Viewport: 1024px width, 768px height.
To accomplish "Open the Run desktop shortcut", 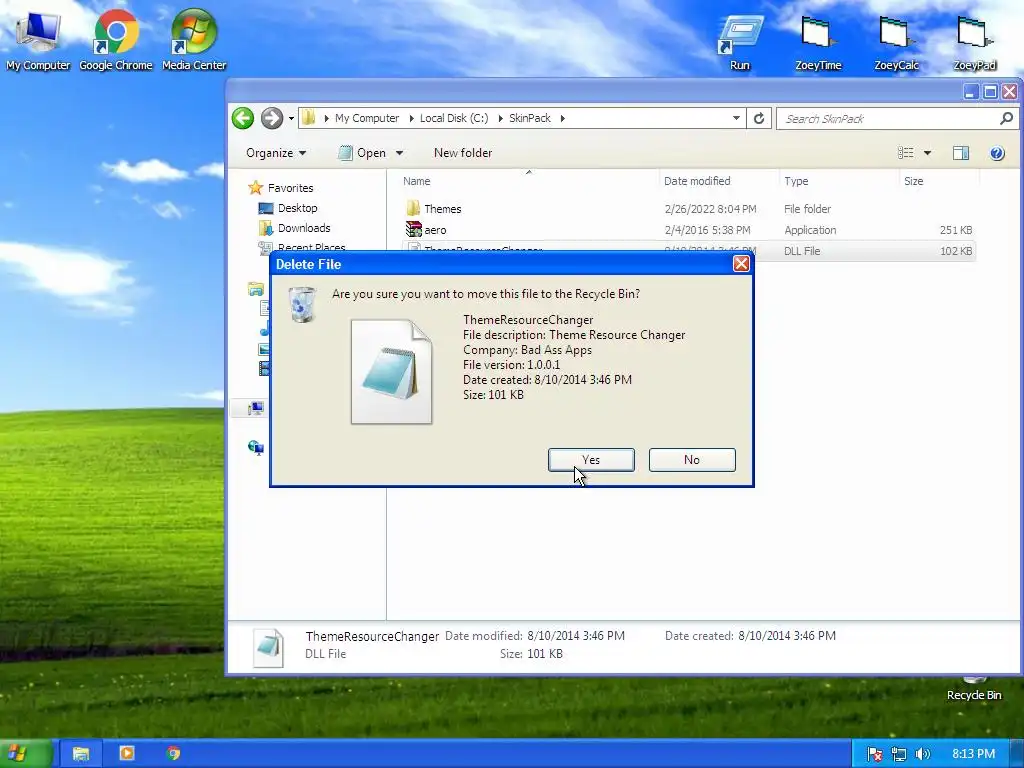I will (740, 42).
